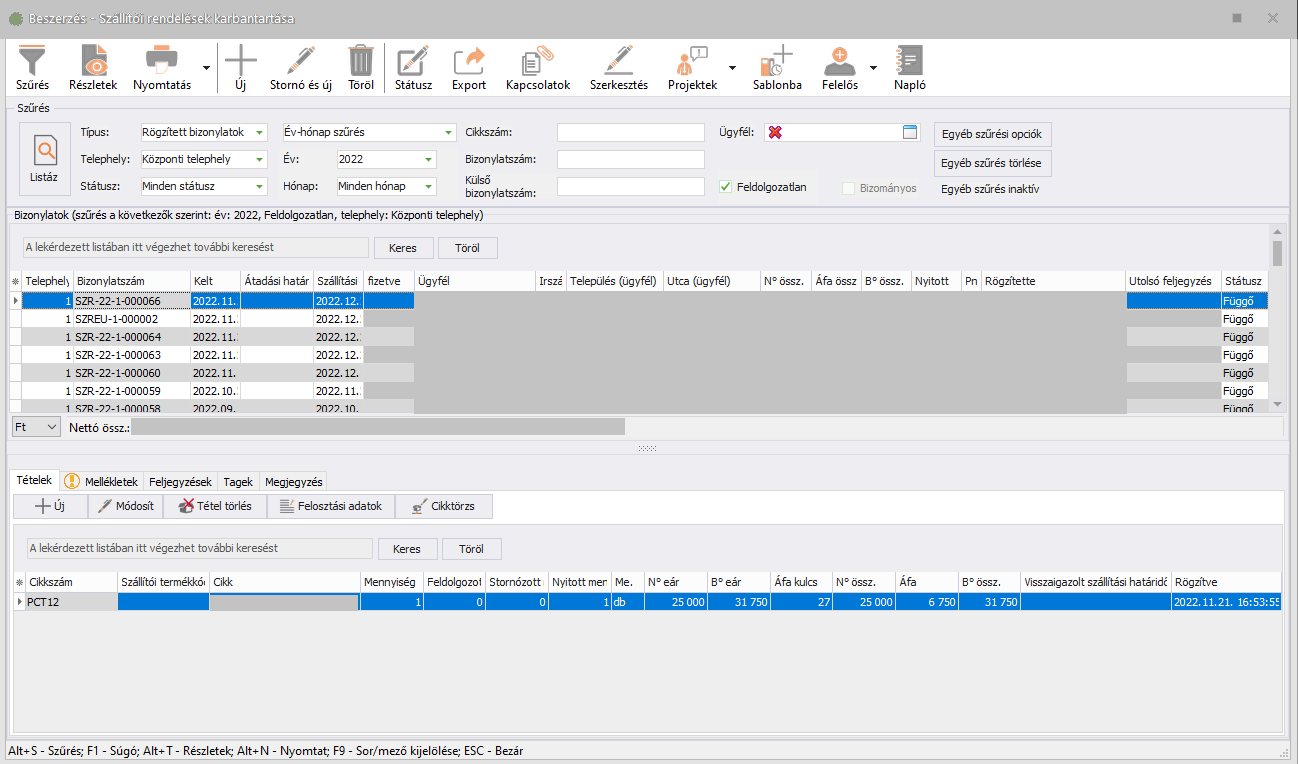Switch to the Mellékletek tab

click(x=103, y=481)
